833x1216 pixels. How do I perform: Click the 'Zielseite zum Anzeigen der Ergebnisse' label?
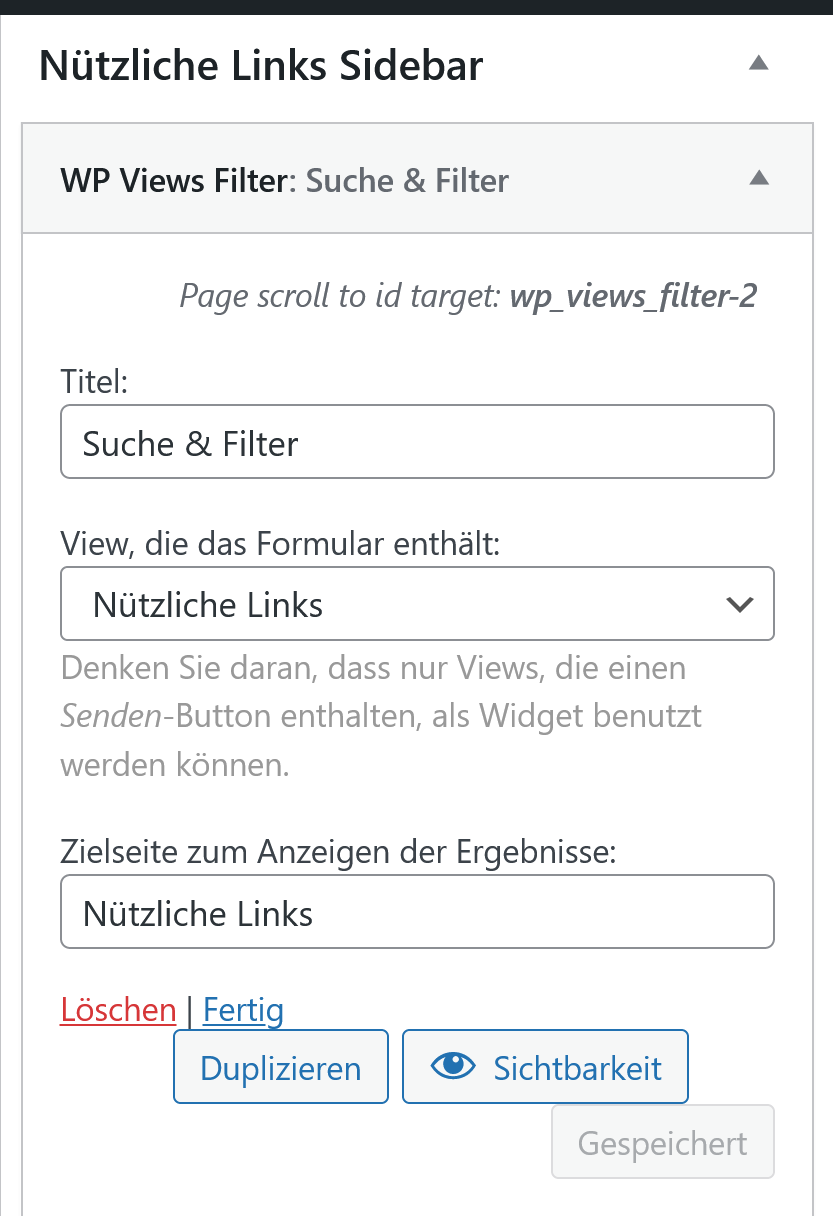coord(340,852)
